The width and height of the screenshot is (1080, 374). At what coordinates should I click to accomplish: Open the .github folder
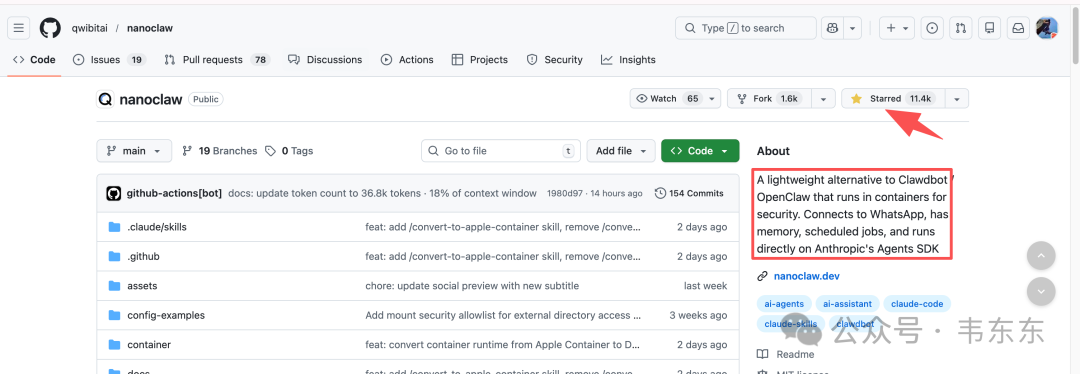click(x=143, y=256)
